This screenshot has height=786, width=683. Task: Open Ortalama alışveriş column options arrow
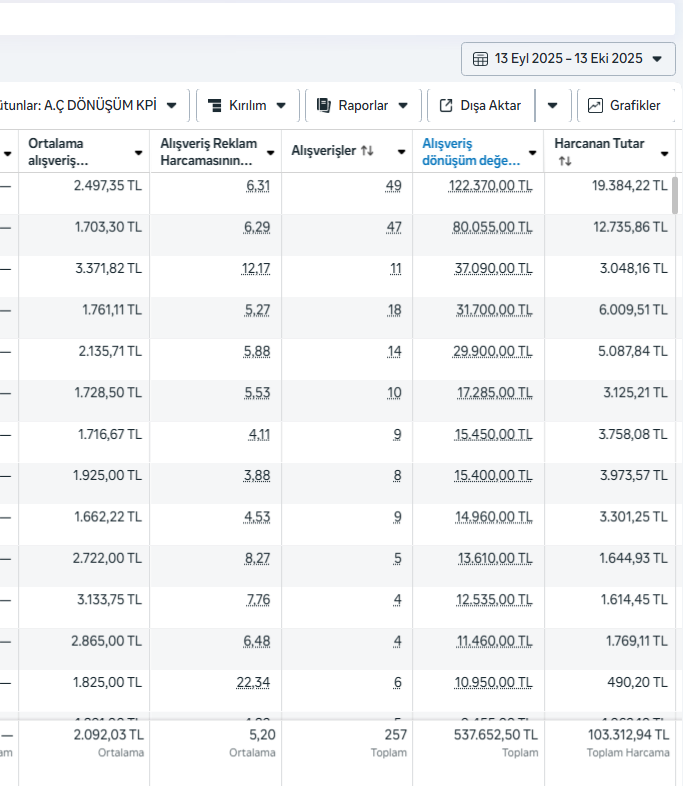pyautogui.click(x=138, y=153)
